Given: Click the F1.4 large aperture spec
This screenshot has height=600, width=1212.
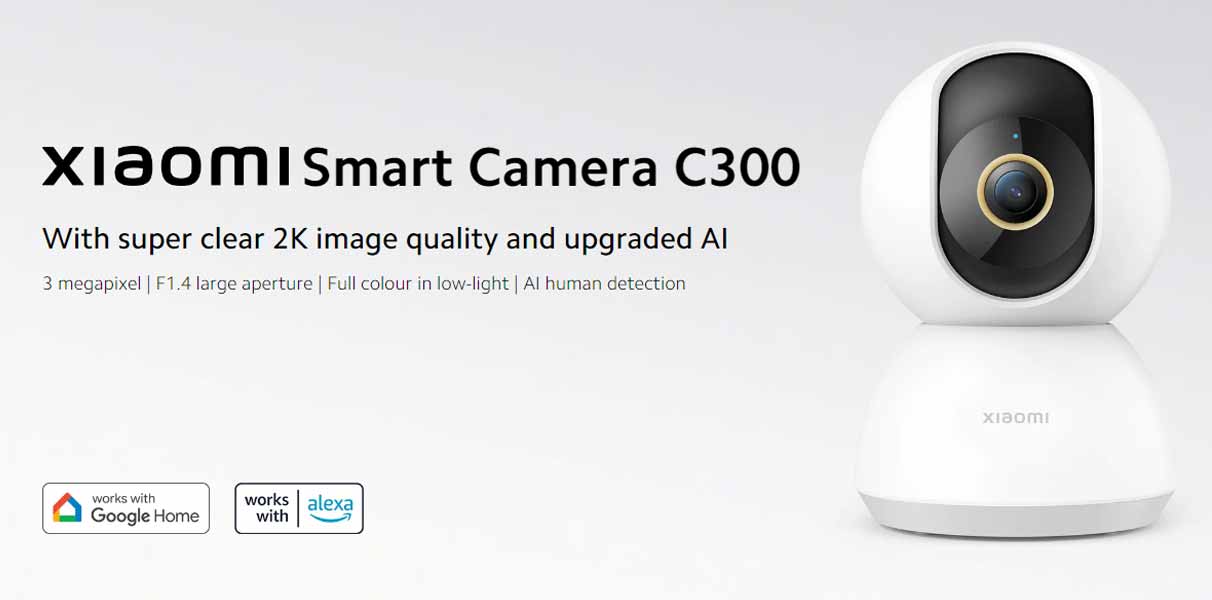Looking at the screenshot, I should (x=234, y=284).
